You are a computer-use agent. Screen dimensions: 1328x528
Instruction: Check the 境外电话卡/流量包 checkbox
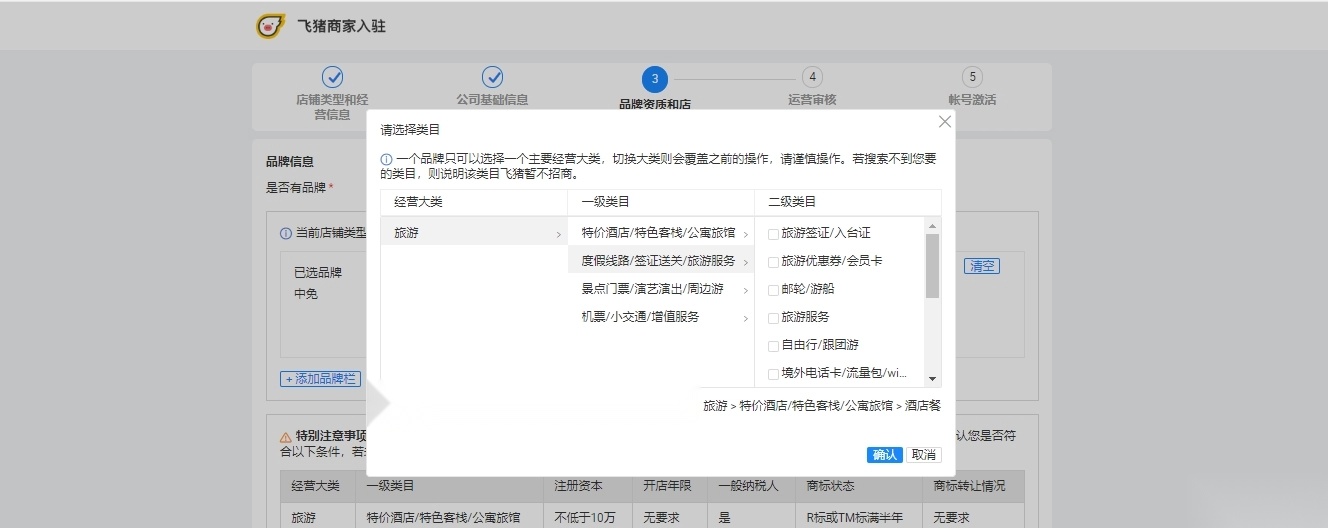pos(773,373)
